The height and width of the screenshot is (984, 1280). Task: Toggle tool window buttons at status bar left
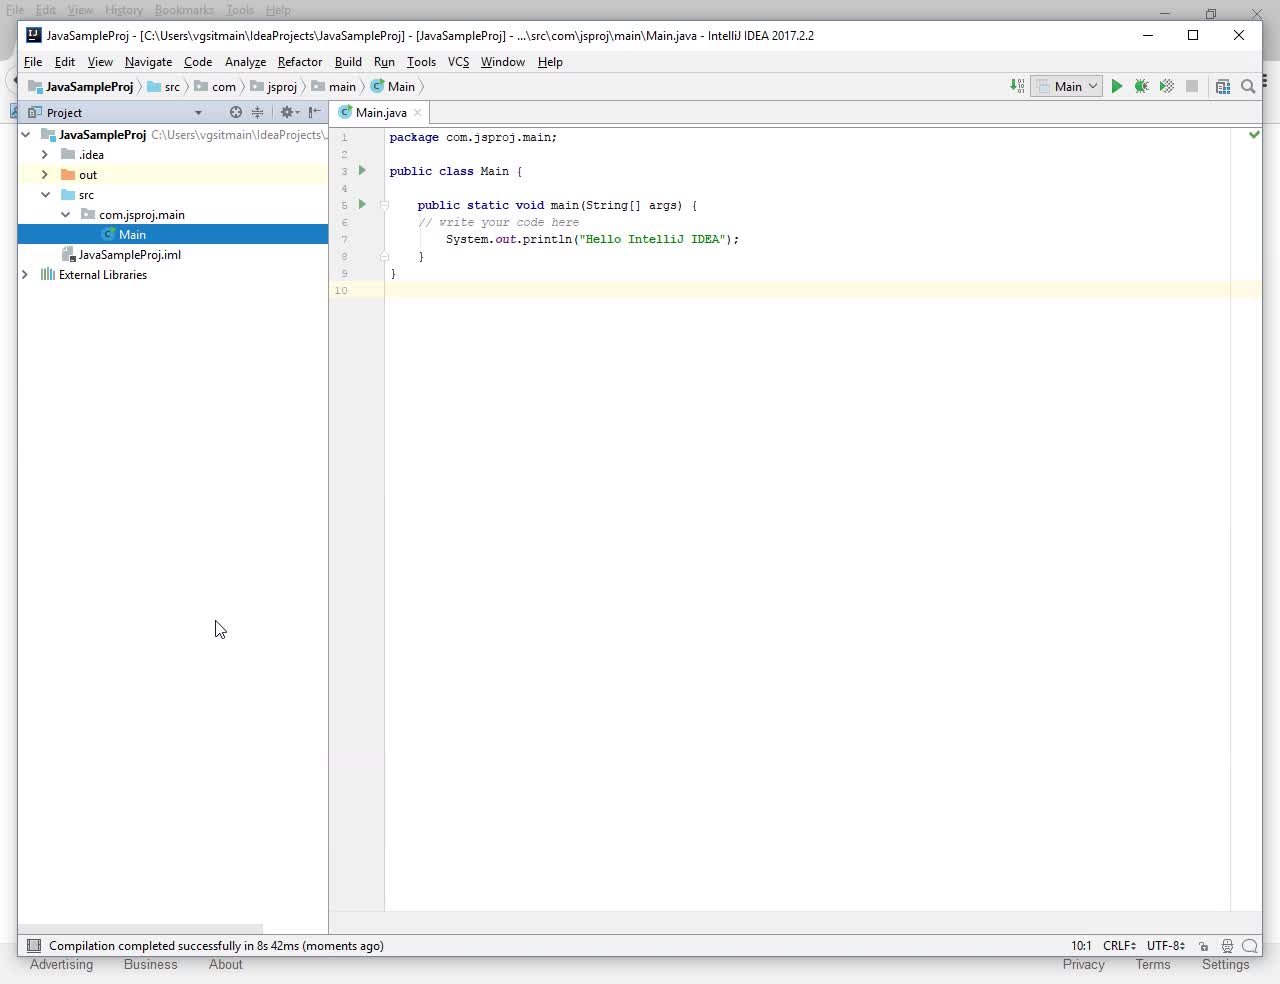point(34,946)
